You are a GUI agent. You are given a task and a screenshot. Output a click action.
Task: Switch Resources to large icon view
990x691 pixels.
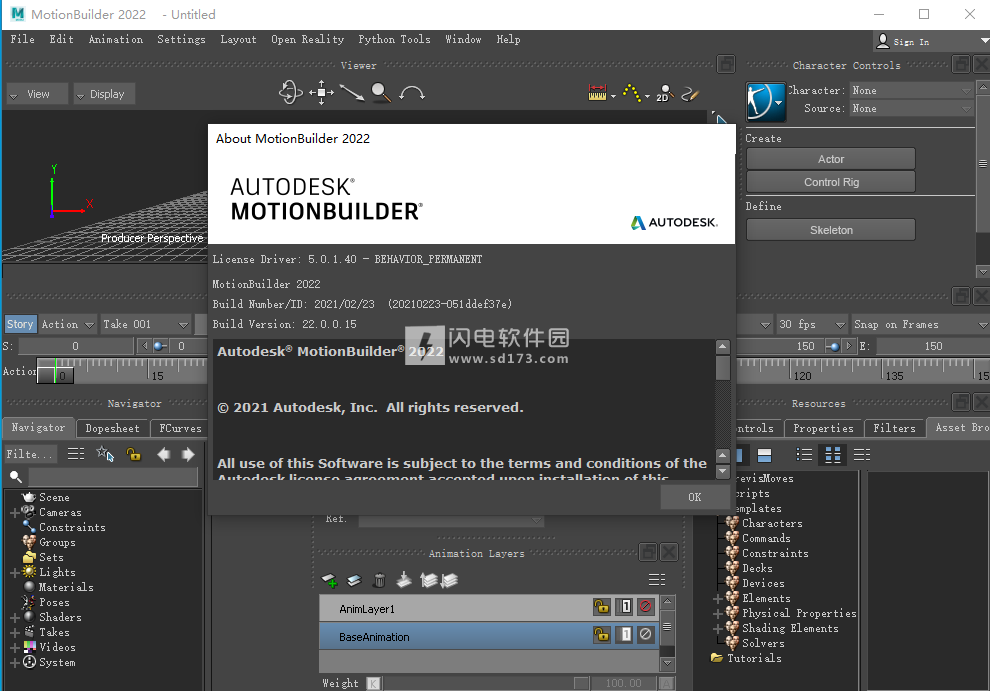(x=833, y=455)
